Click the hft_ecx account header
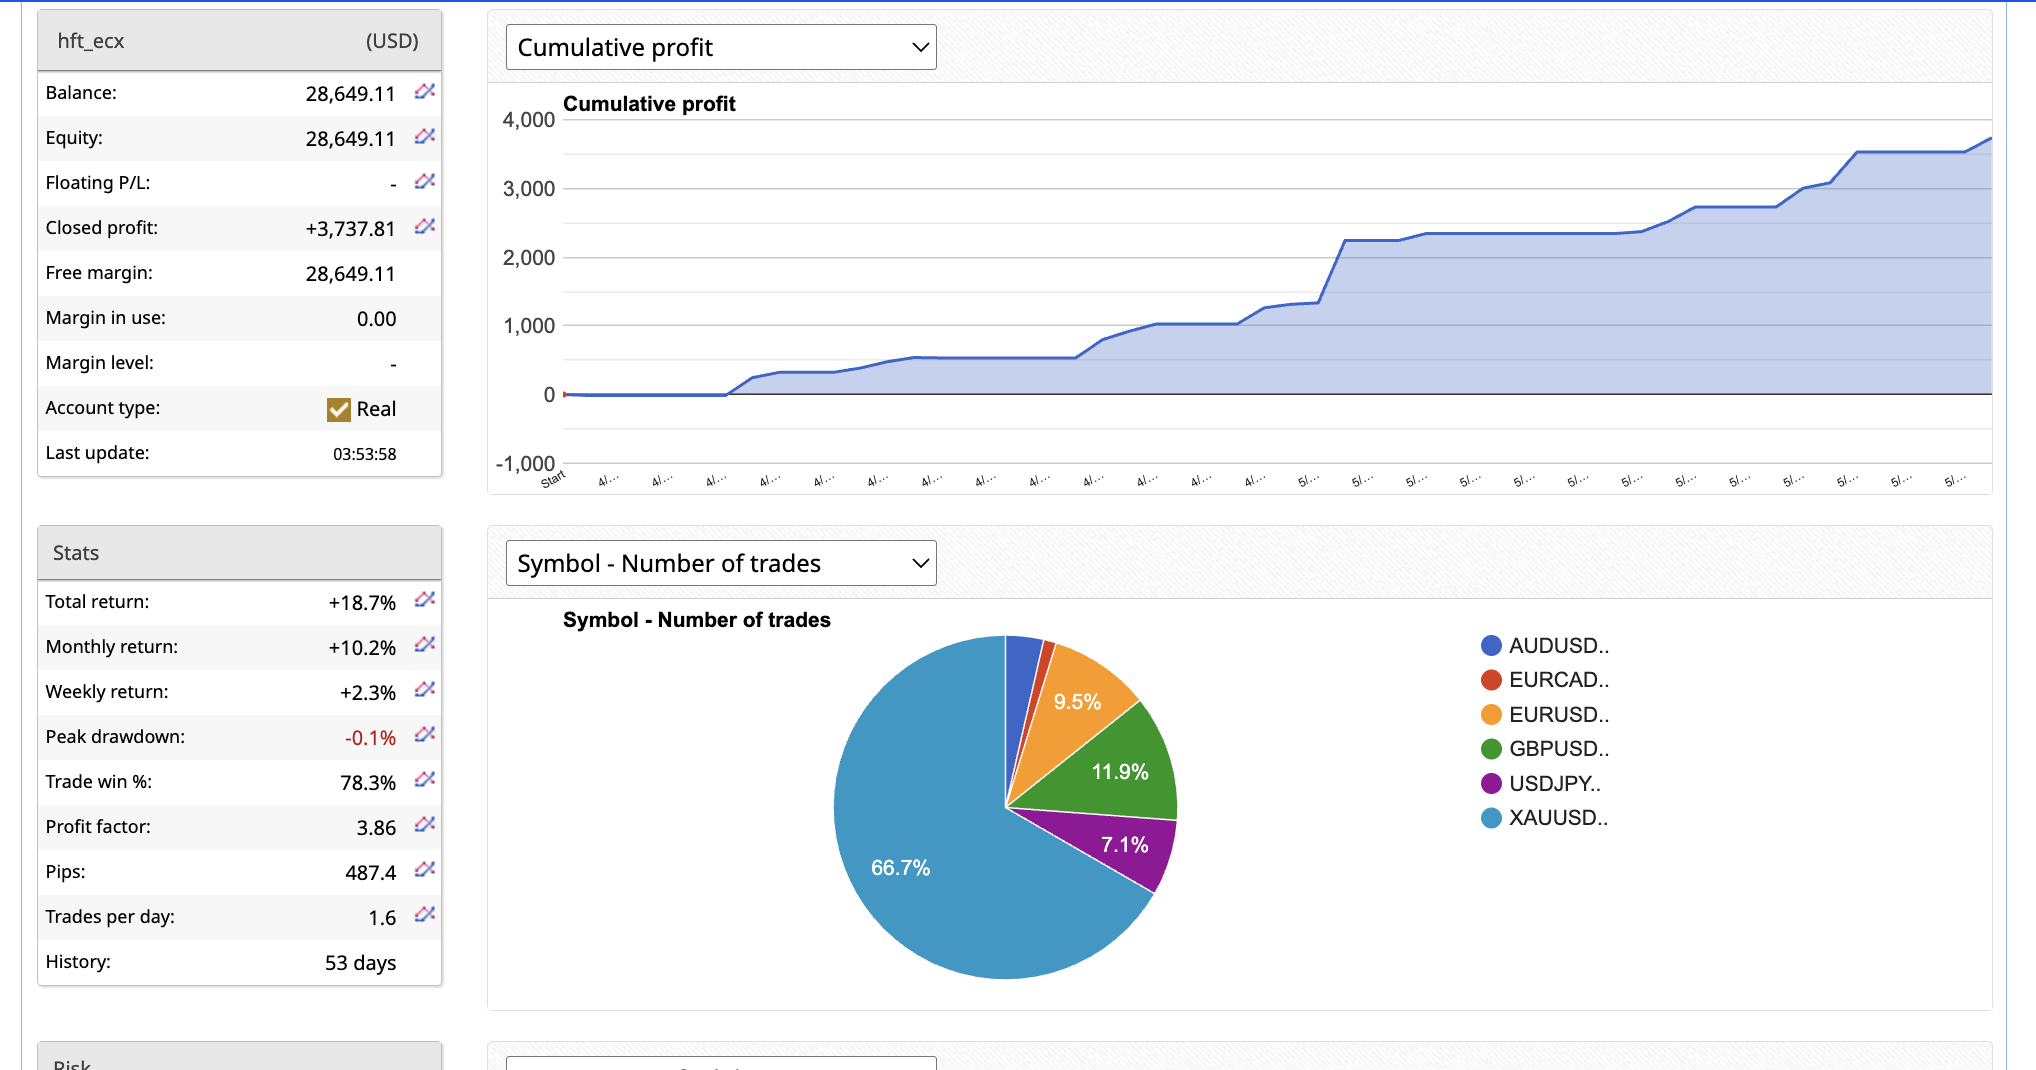This screenshot has height=1070, width=2036. pyautogui.click(x=239, y=41)
